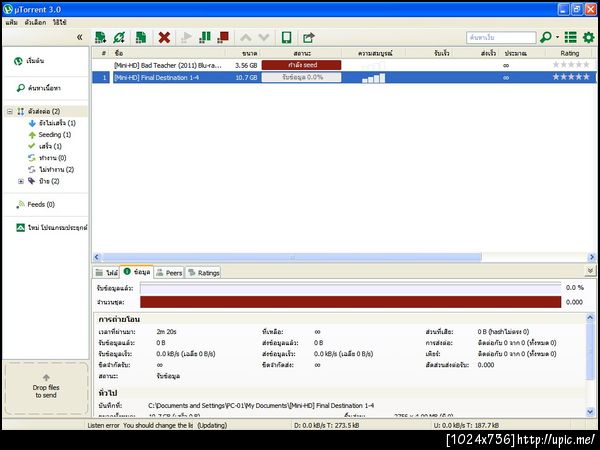The height and width of the screenshot is (450, 600).
Task: Click the download speed D: 0.0 kB/s status
Action: coord(326,425)
